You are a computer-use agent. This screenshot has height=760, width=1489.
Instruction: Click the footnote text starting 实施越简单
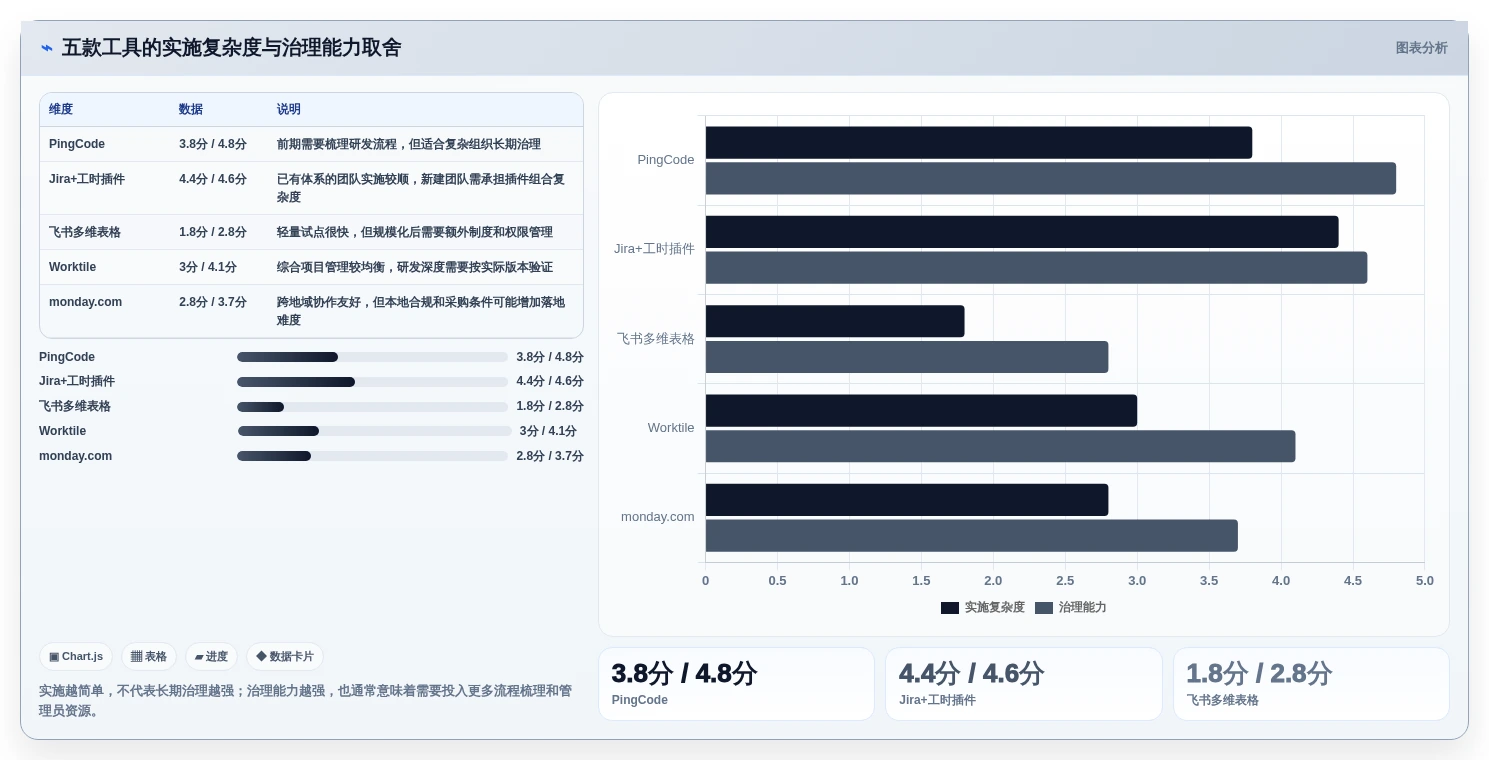tap(305, 701)
